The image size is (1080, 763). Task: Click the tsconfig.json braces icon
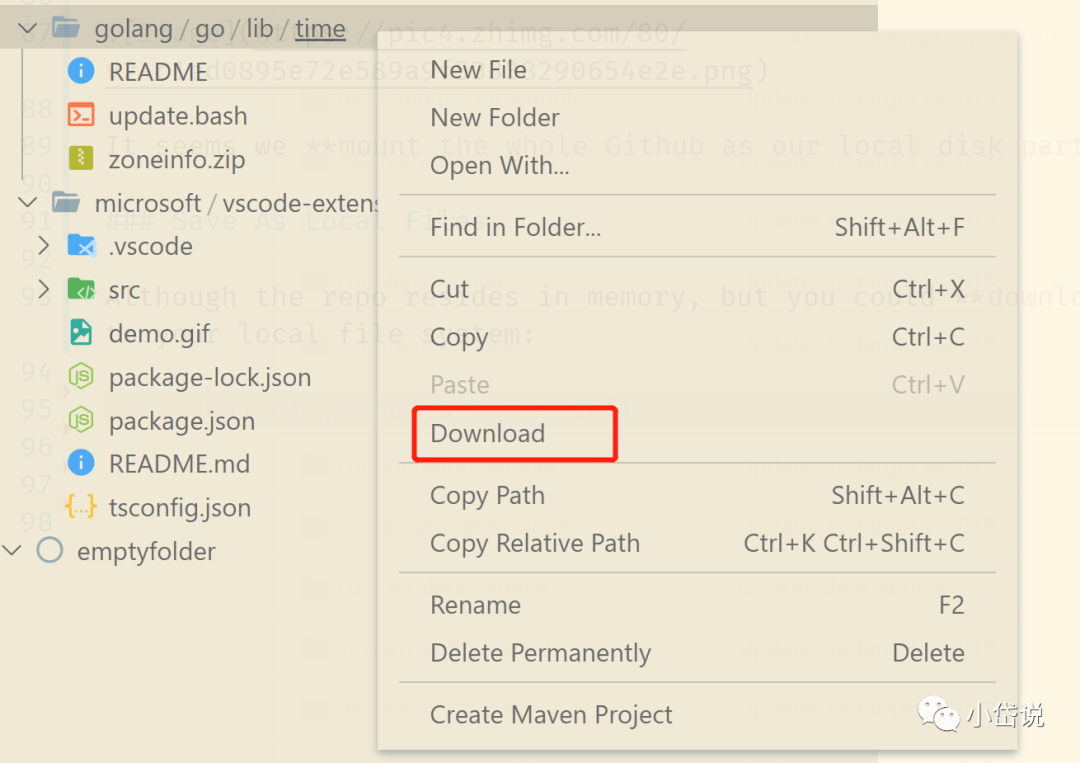point(81,507)
